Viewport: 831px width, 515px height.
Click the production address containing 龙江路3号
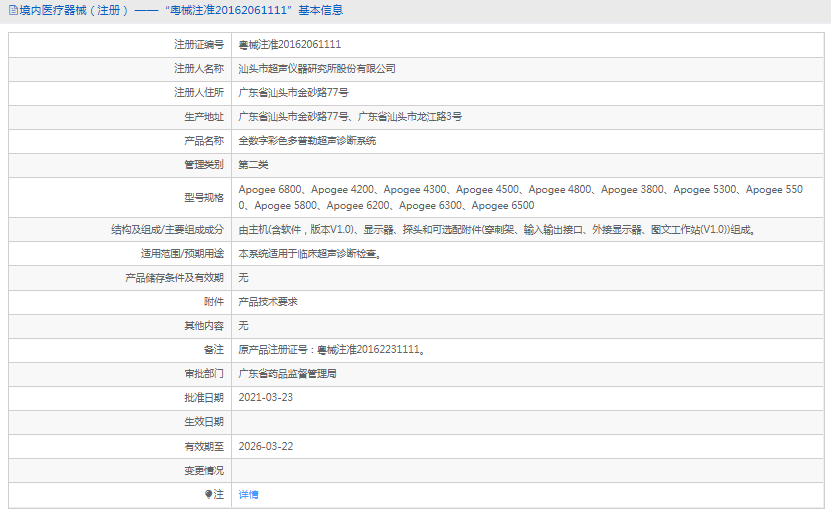tap(350, 117)
